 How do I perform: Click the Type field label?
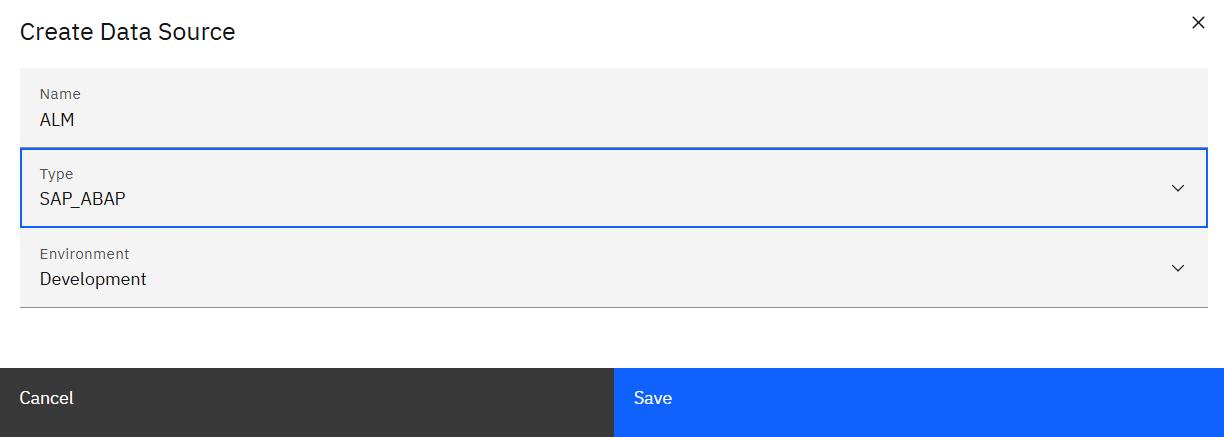pyautogui.click(x=56, y=174)
